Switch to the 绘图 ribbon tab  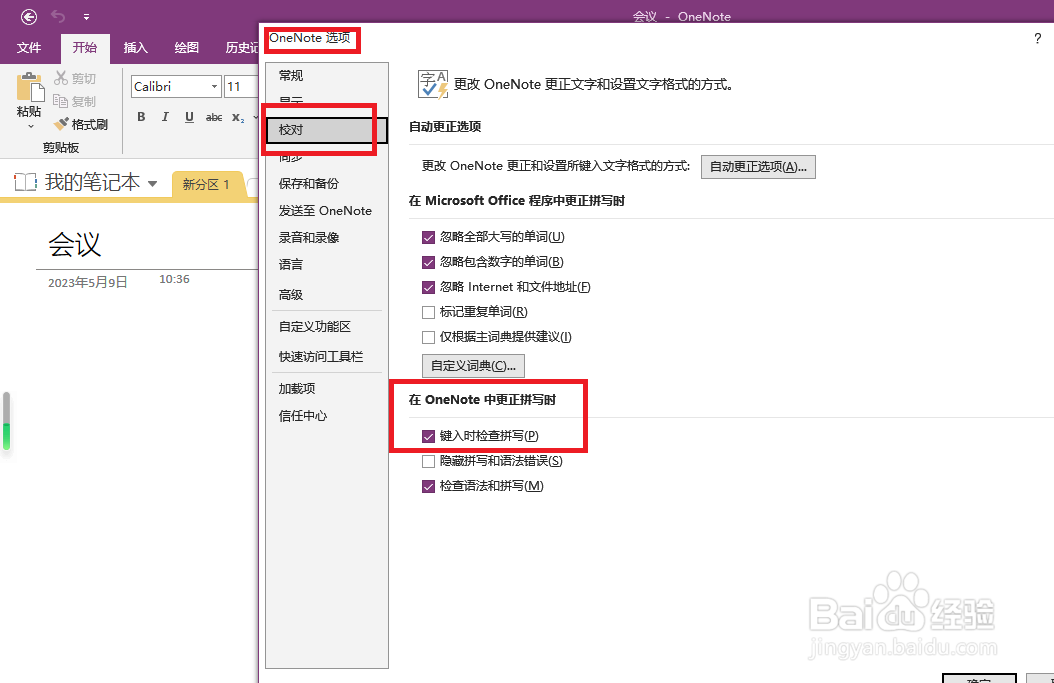pyautogui.click(x=186, y=48)
